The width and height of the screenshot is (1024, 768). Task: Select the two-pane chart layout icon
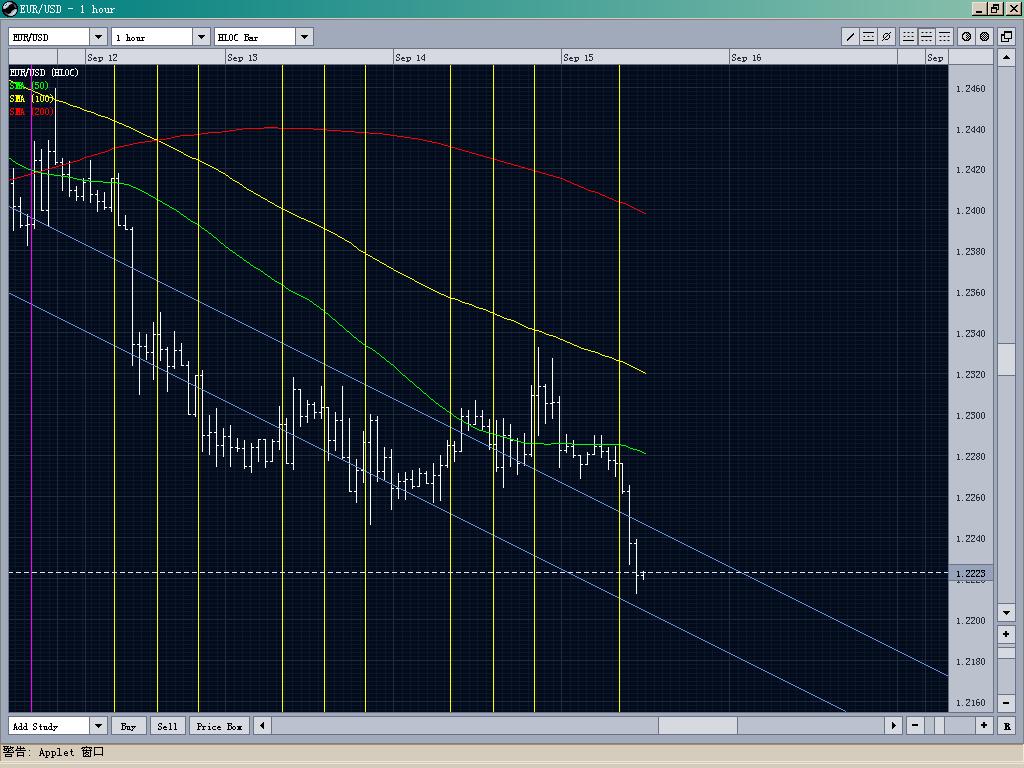coord(925,36)
